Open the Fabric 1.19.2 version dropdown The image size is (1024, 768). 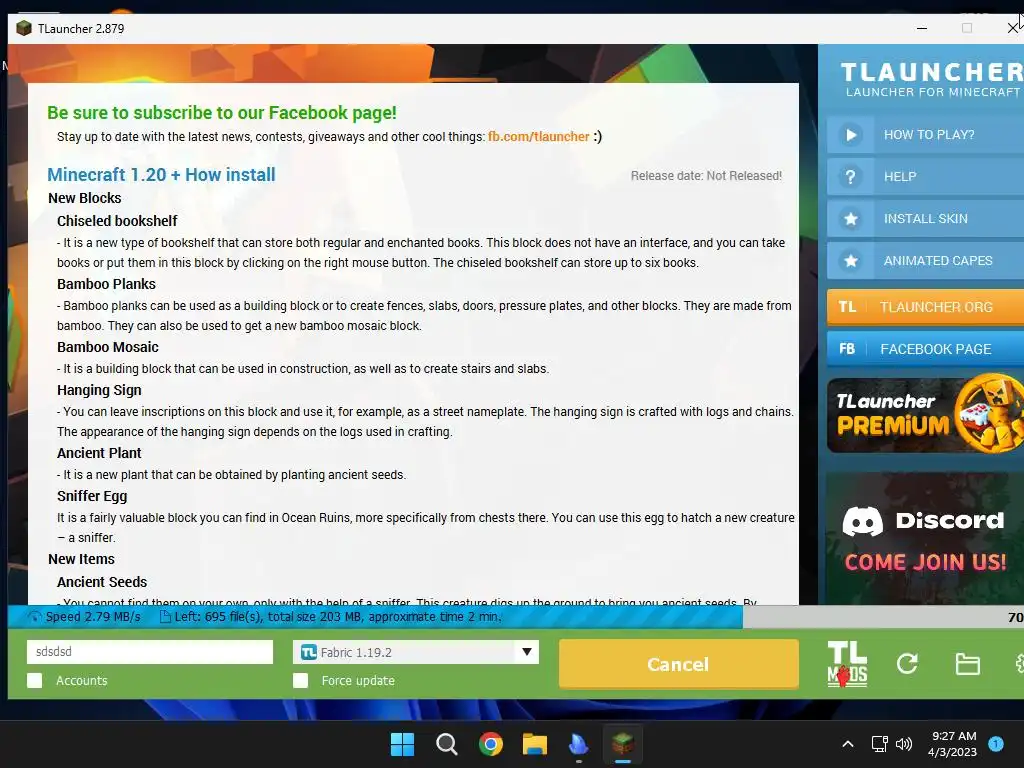click(x=416, y=652)
